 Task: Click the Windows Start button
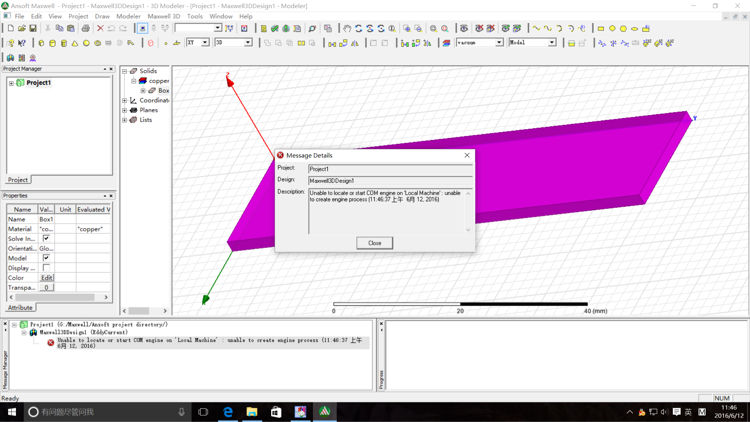pos(11,411)
